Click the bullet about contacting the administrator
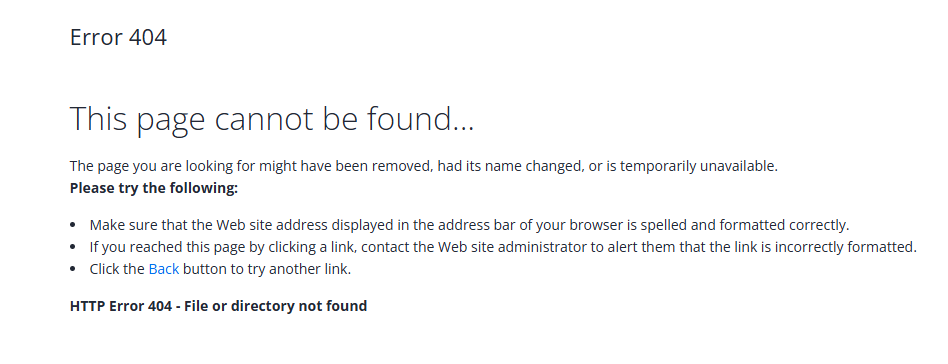 [503, 247]
